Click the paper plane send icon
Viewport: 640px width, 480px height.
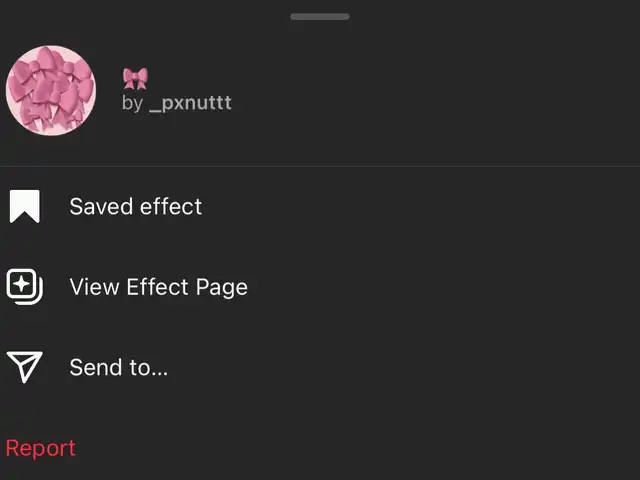tap(24, 367)
